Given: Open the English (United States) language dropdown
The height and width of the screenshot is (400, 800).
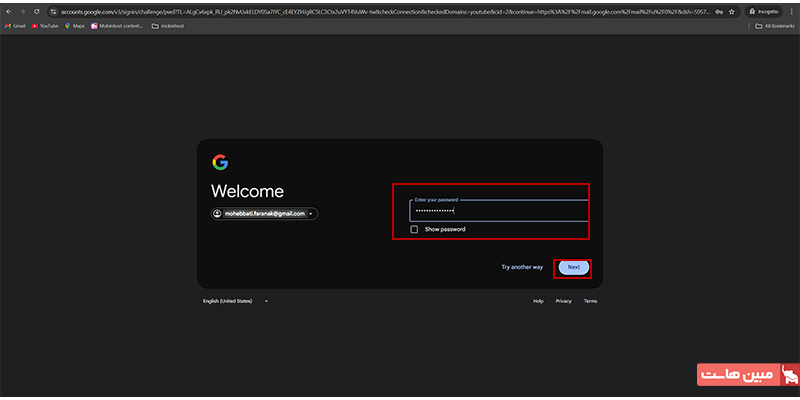Looking at the screenshot, I should 235,302.
